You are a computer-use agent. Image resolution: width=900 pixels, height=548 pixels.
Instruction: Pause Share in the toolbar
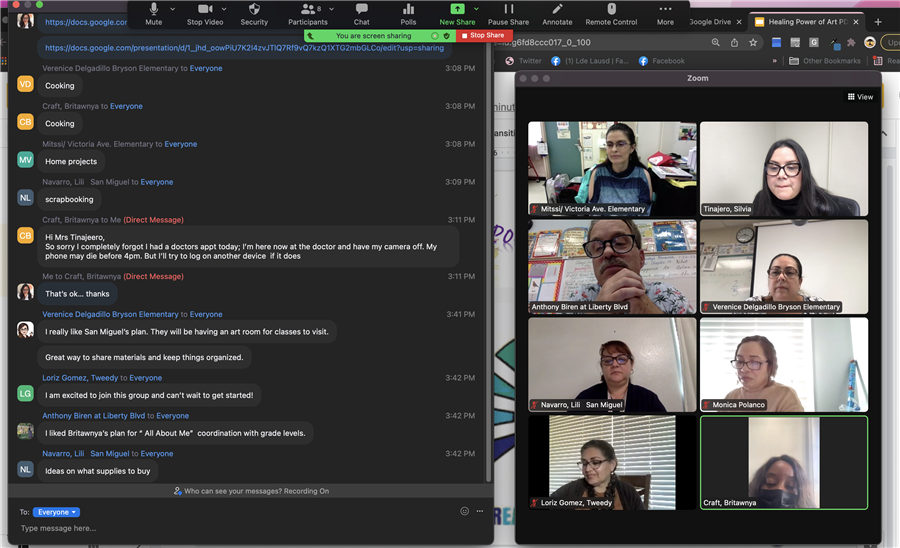509,14
